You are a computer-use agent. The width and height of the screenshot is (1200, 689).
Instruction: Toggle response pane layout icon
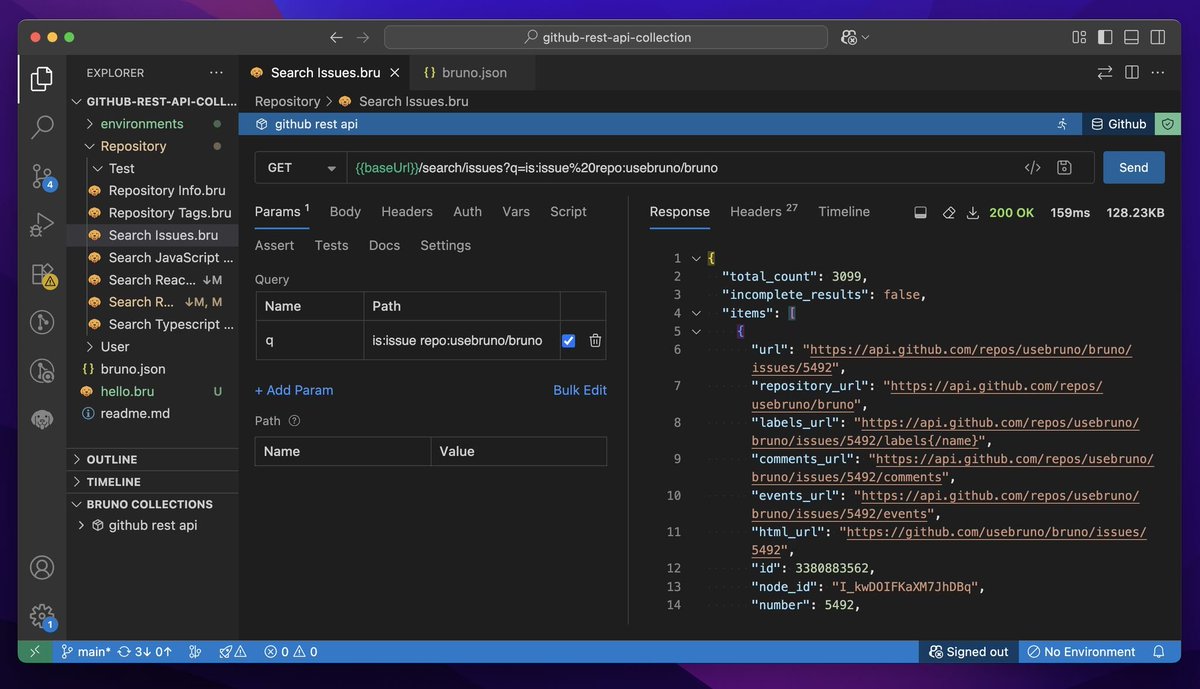pyautogui.click(x=921, y=212)
